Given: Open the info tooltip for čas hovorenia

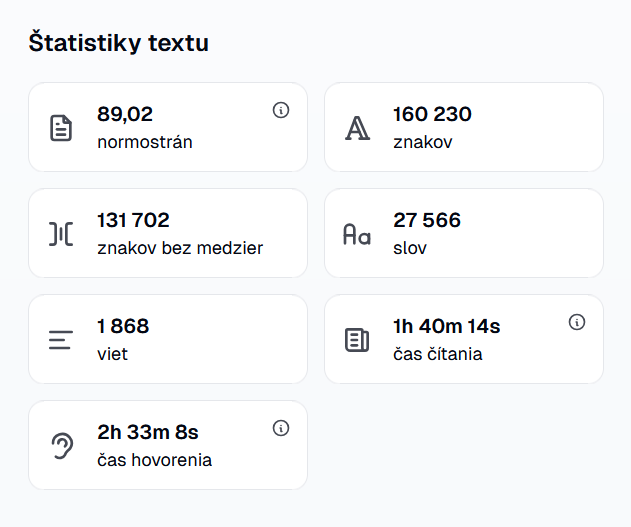Looking at the screenshot, I should (x=281, y=428).
